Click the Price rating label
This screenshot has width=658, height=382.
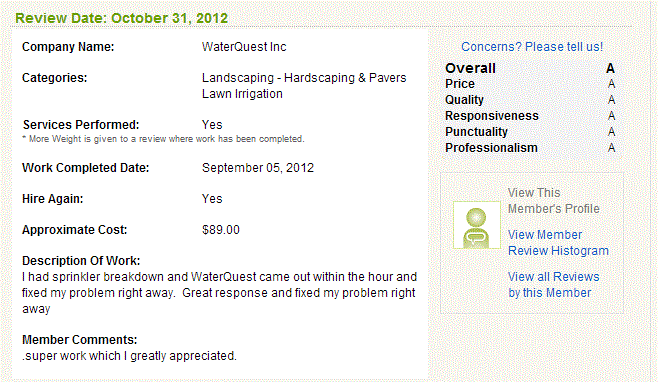[x=460, y=84]
